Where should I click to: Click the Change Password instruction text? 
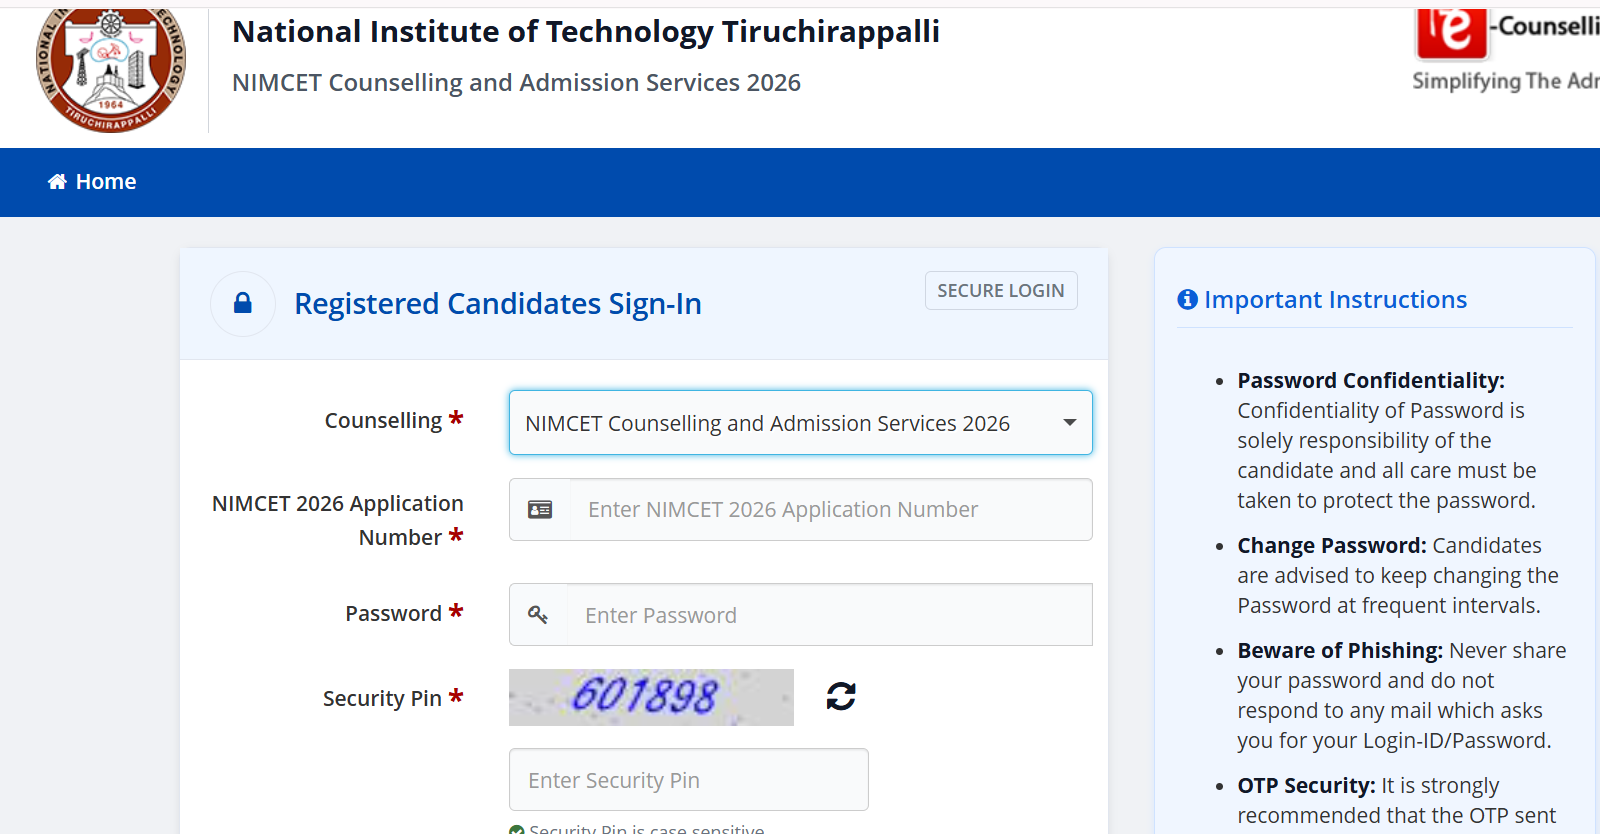tap(1398, 576)
